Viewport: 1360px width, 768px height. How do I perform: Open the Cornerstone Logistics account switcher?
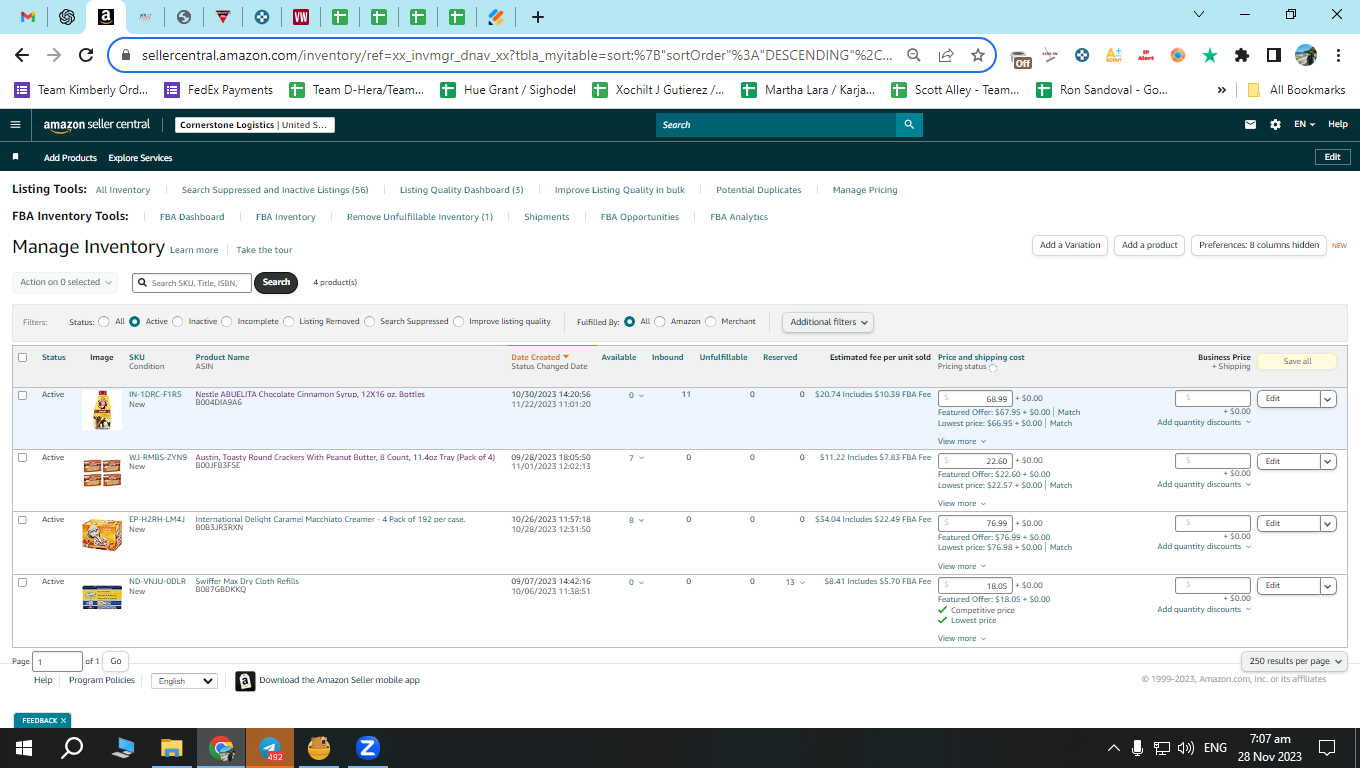tap(255, 125)
